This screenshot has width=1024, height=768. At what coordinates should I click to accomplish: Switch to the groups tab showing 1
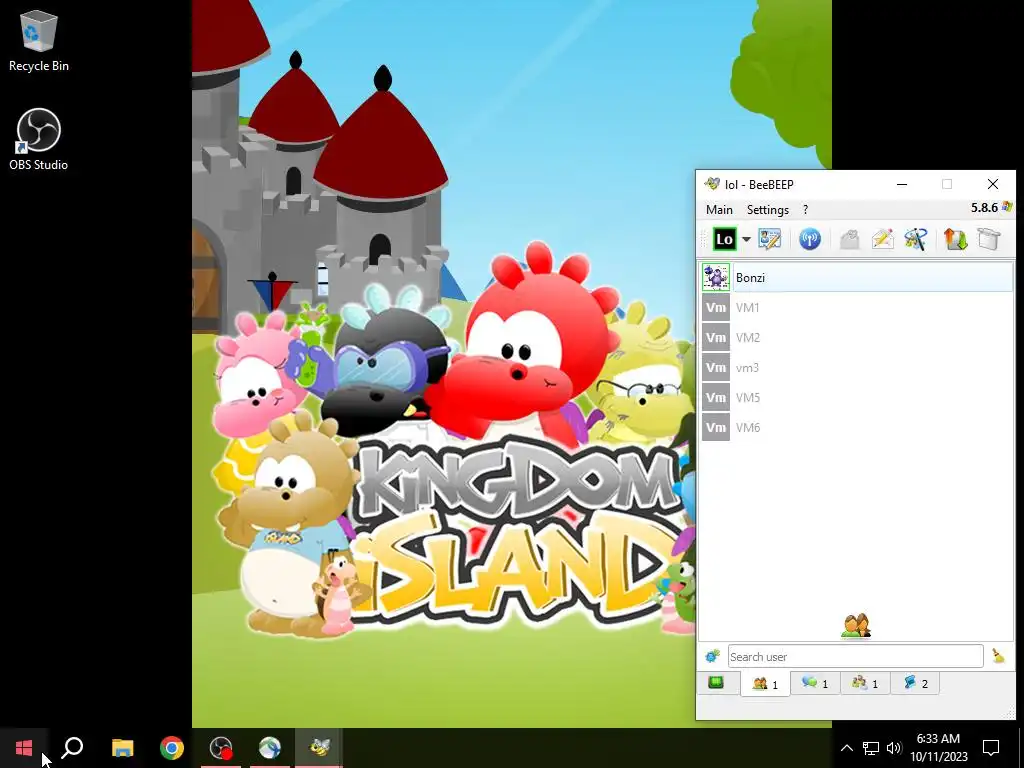point(865,683)
